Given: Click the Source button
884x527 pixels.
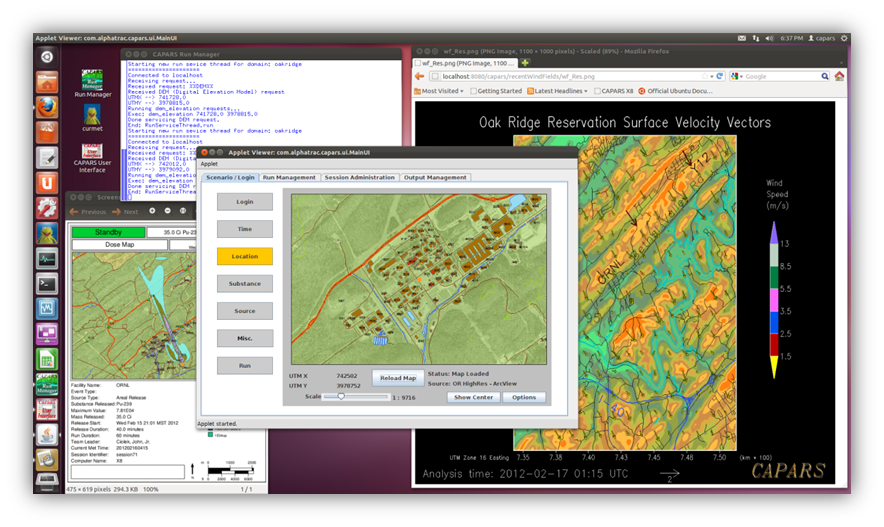Looking at the screenshot, I should point(245,311).
